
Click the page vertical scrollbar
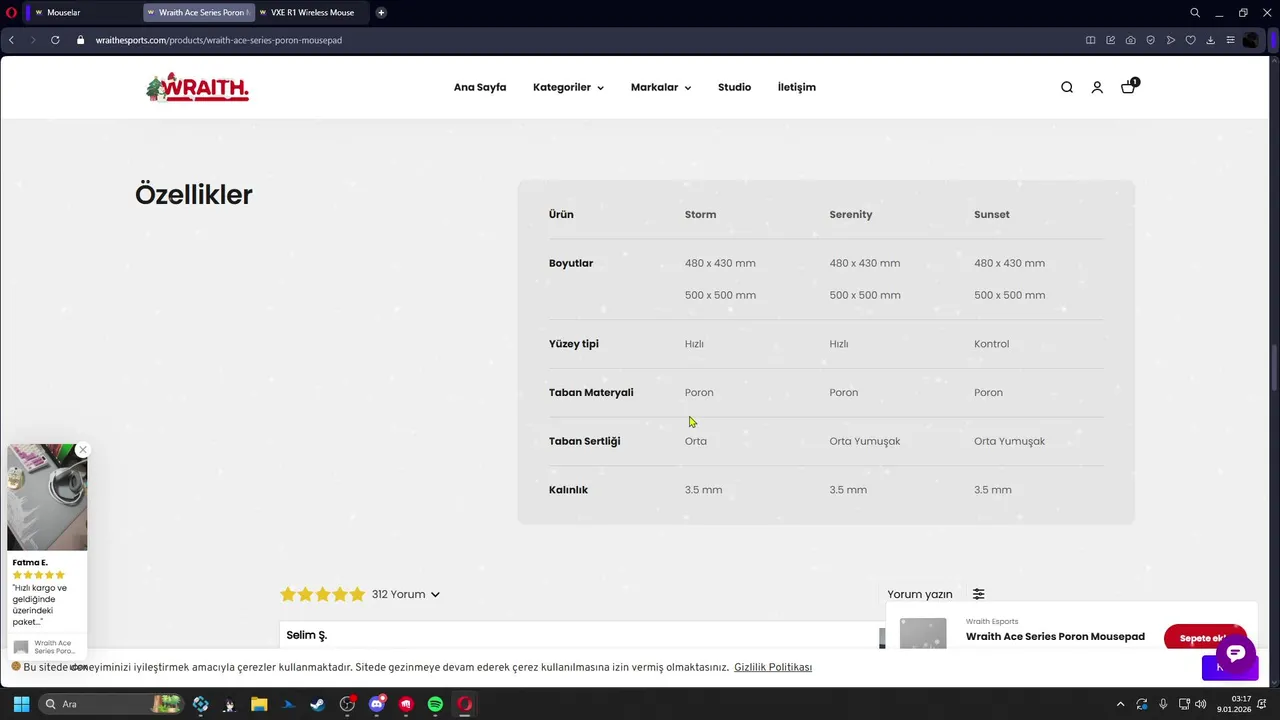point(1274,370)
